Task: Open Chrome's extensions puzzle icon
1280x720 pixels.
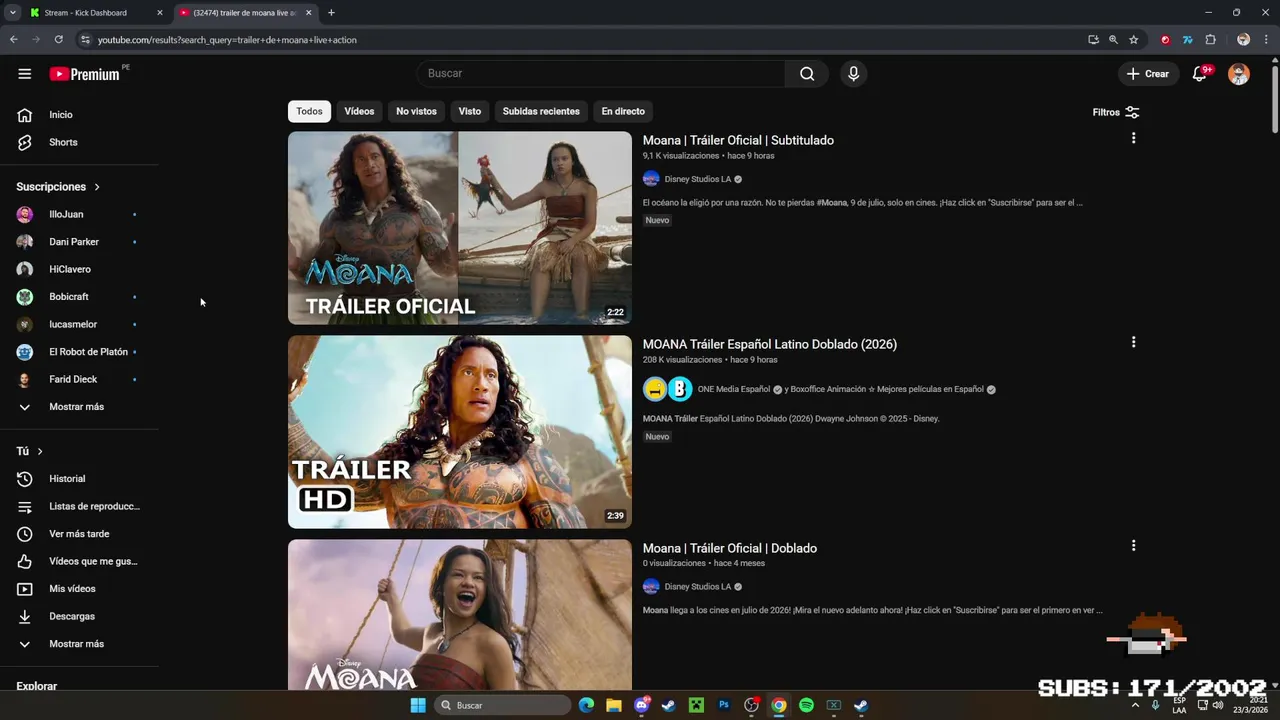Action: (x=1210, y=40)
